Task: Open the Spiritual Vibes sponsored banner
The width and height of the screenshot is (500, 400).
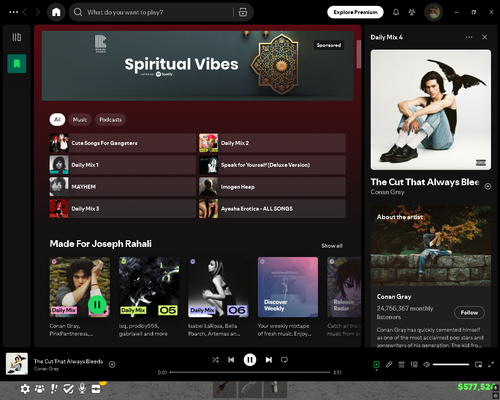Action: point(197,66)
